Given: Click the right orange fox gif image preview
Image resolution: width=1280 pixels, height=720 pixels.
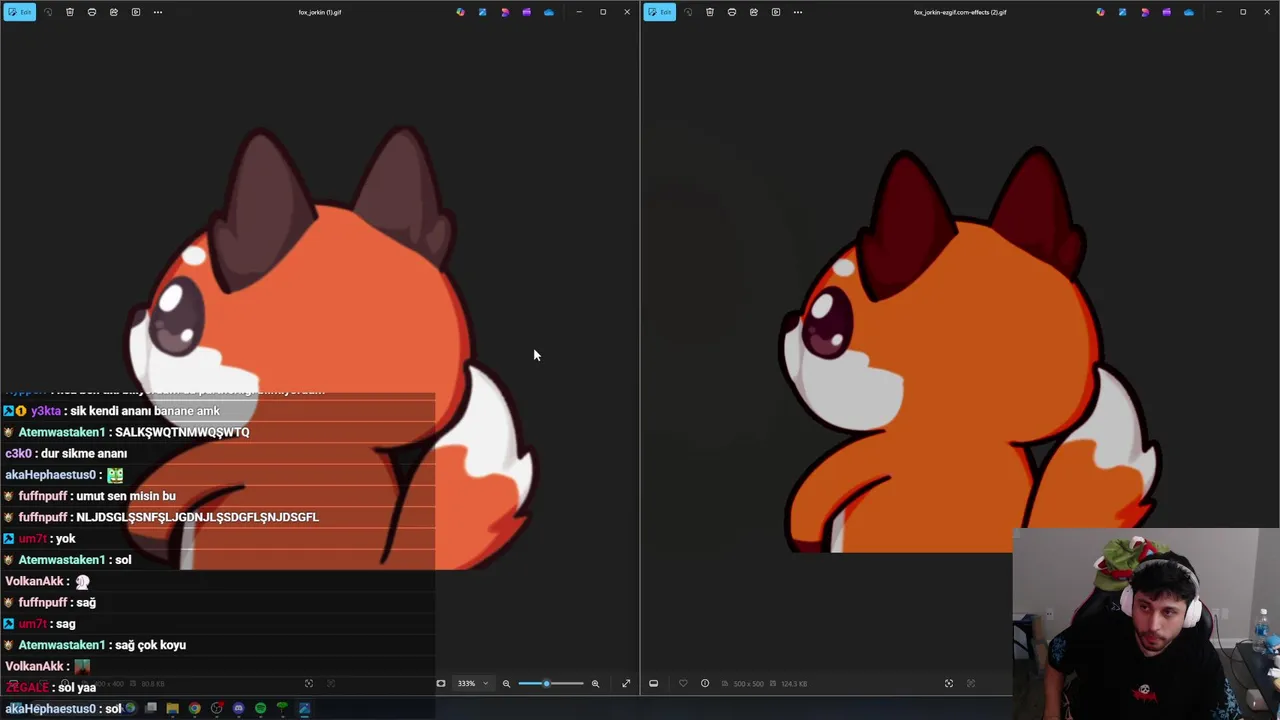Looking at the screenshot, I should 970,350.
